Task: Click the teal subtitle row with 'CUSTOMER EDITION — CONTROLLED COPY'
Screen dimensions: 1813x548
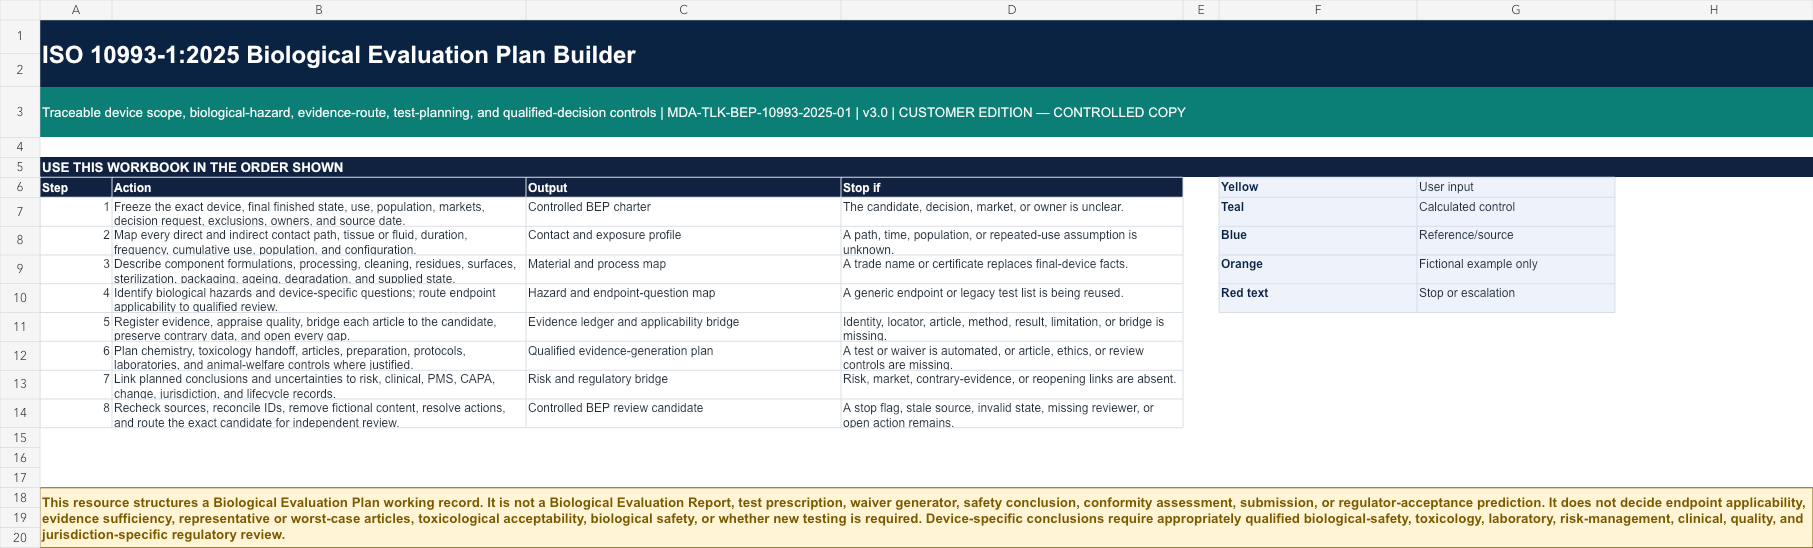Action: [926, 112]
